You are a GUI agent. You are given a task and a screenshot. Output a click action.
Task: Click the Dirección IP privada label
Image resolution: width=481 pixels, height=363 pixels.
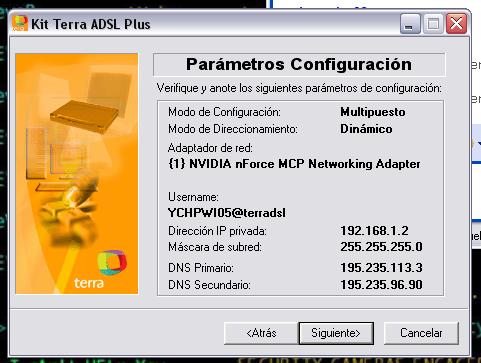coord(217,231)
